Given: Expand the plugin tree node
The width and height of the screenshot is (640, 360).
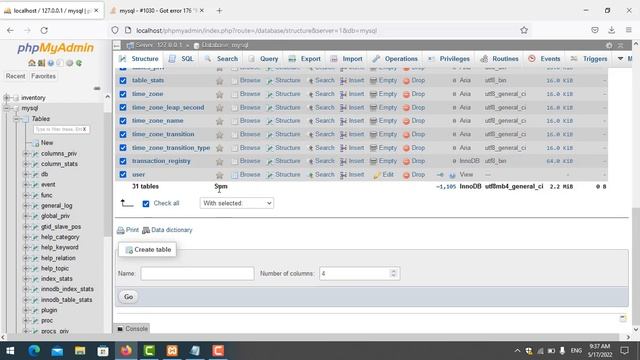Looking at the screenshot, I should click(26, 310).
